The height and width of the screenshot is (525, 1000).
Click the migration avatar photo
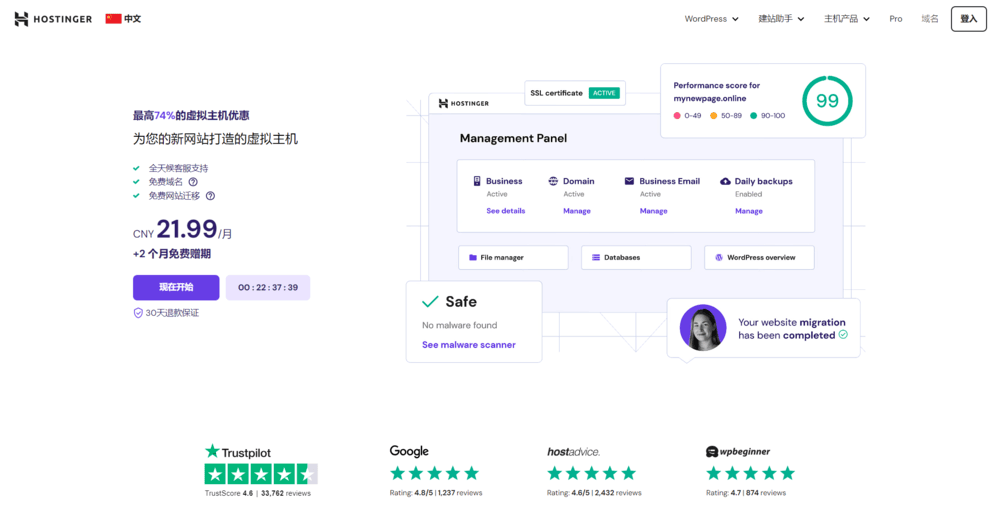[x=703, y=328]
